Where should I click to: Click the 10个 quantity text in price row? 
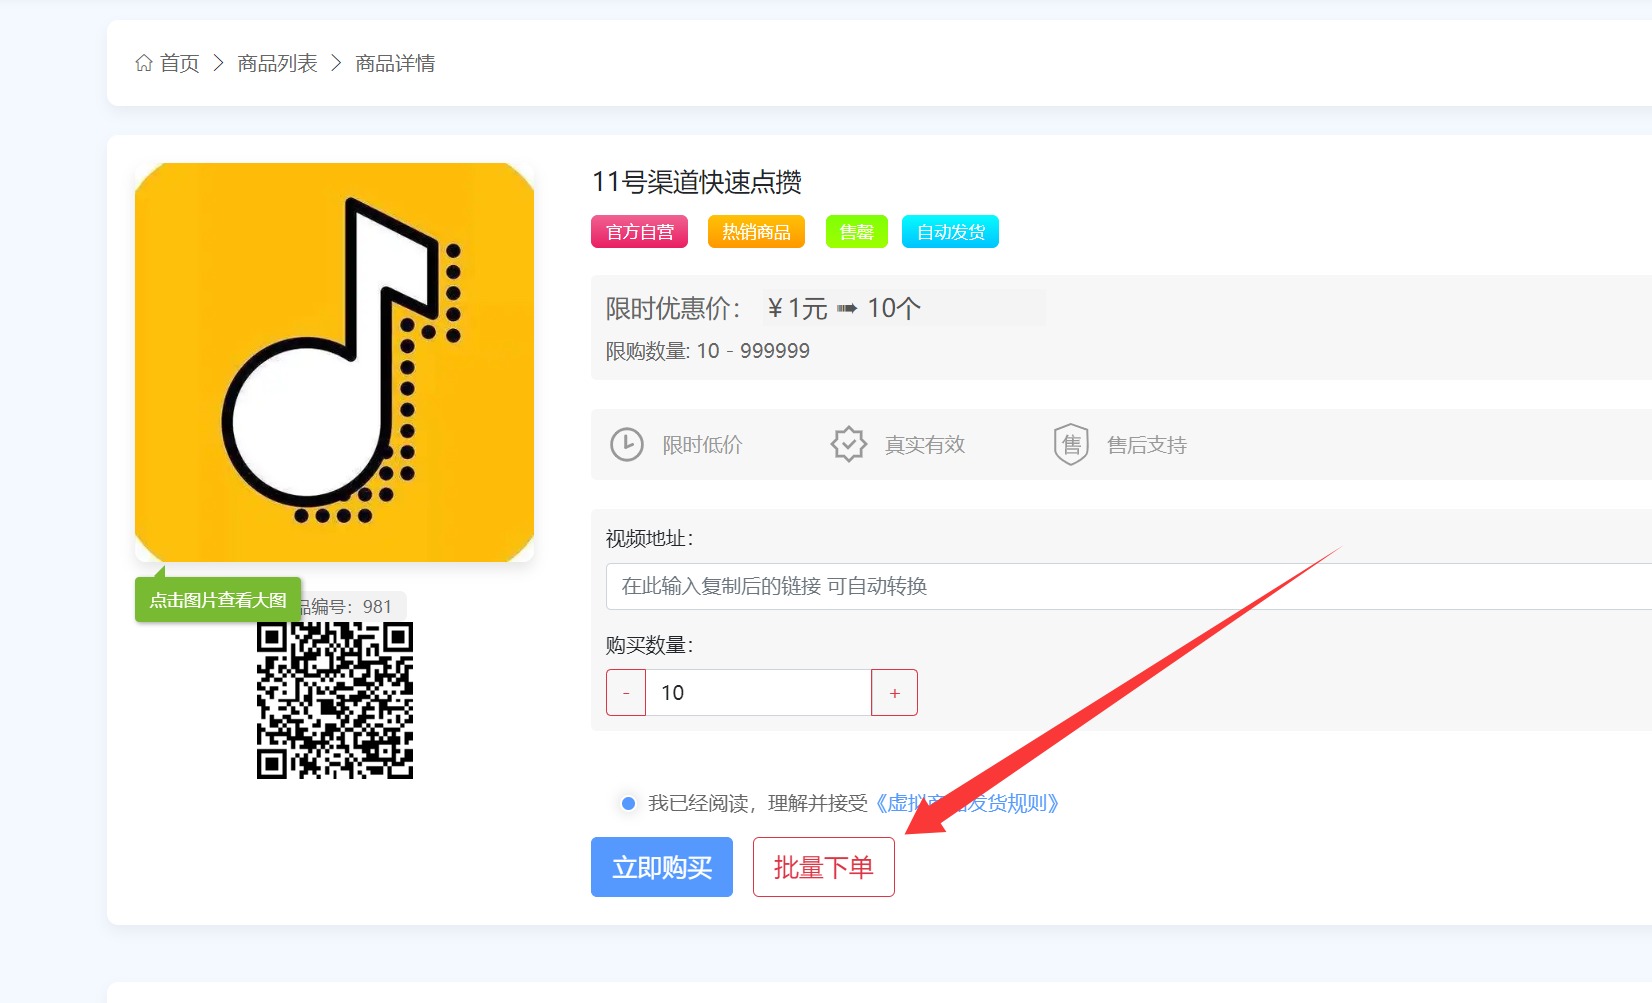point(893,308)
